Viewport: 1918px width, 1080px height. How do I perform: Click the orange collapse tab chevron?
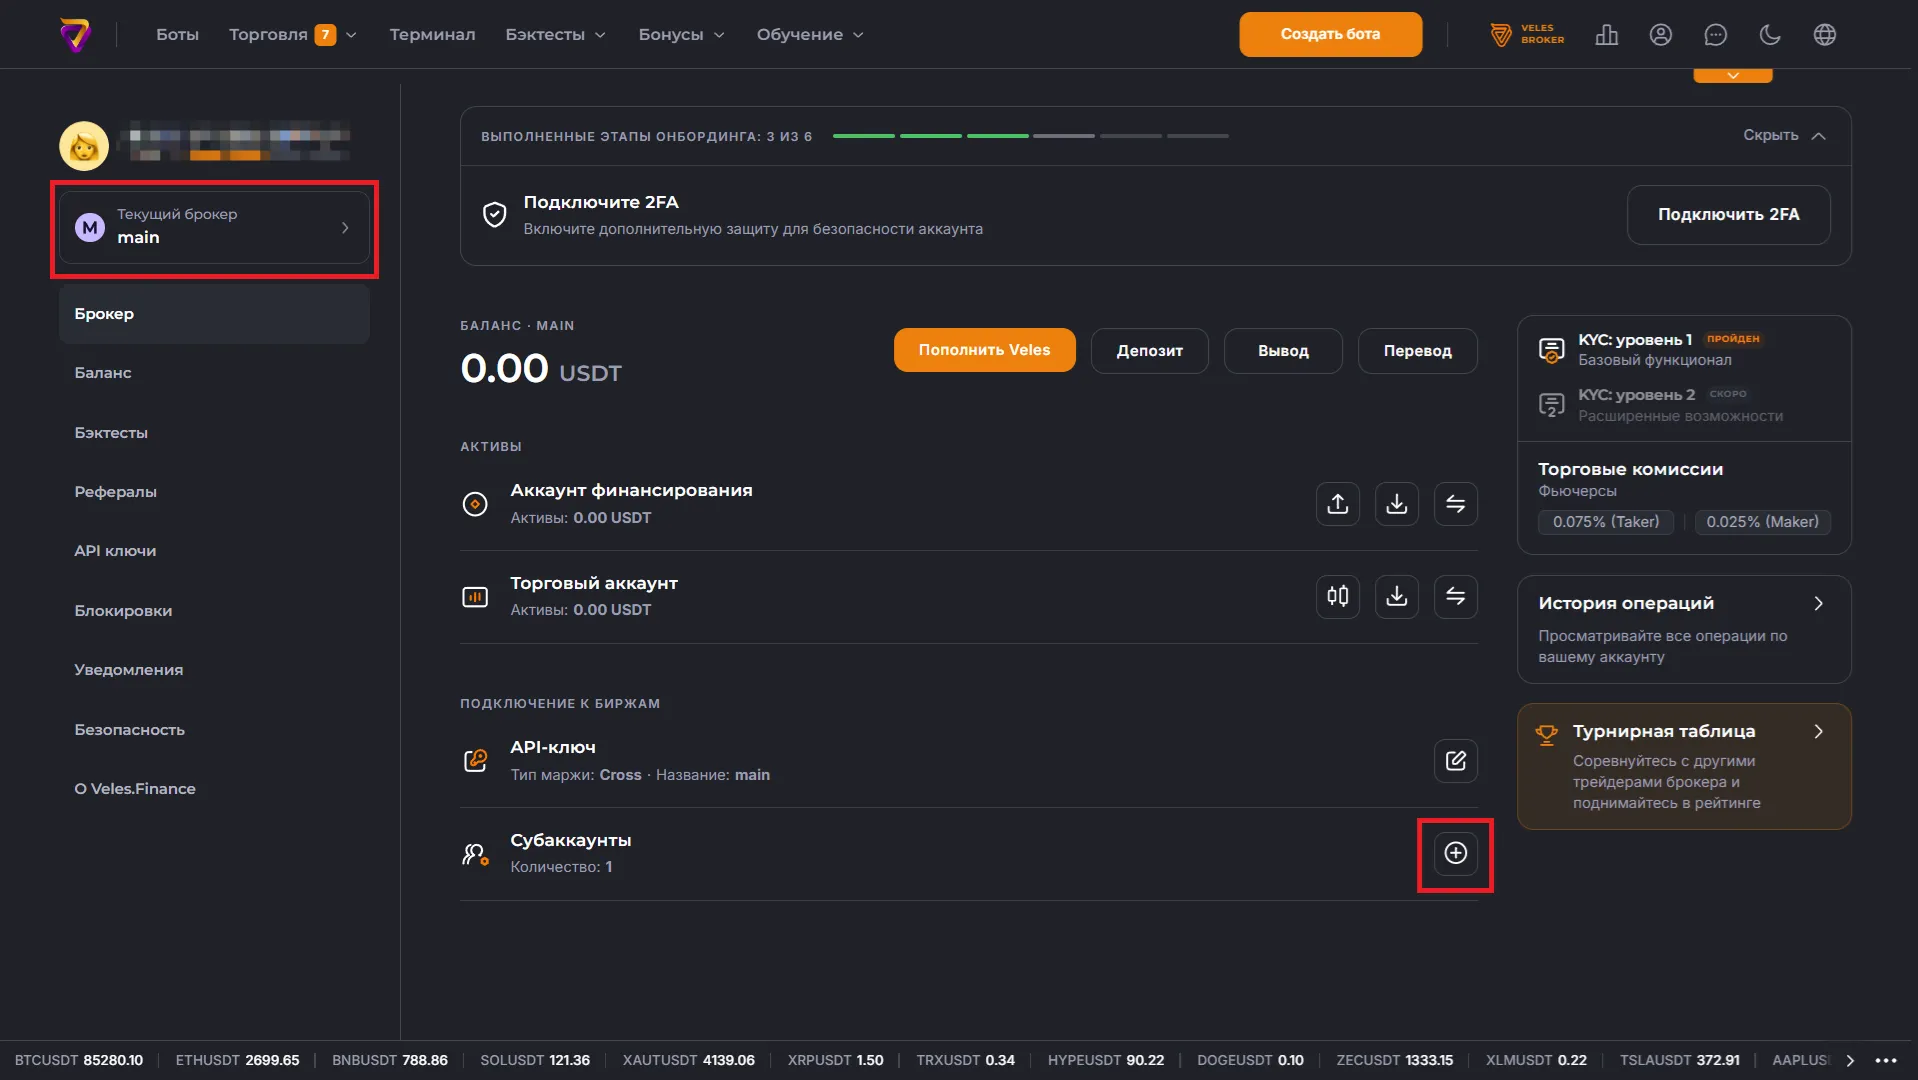[x=1733, y=76]
